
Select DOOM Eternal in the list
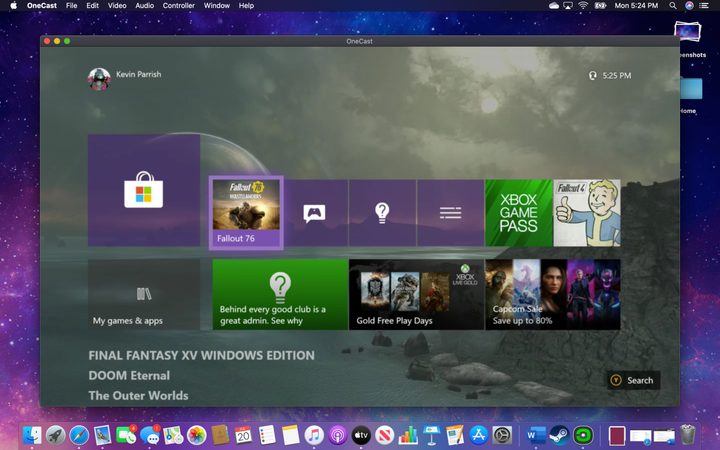click(x=129, y=376)
